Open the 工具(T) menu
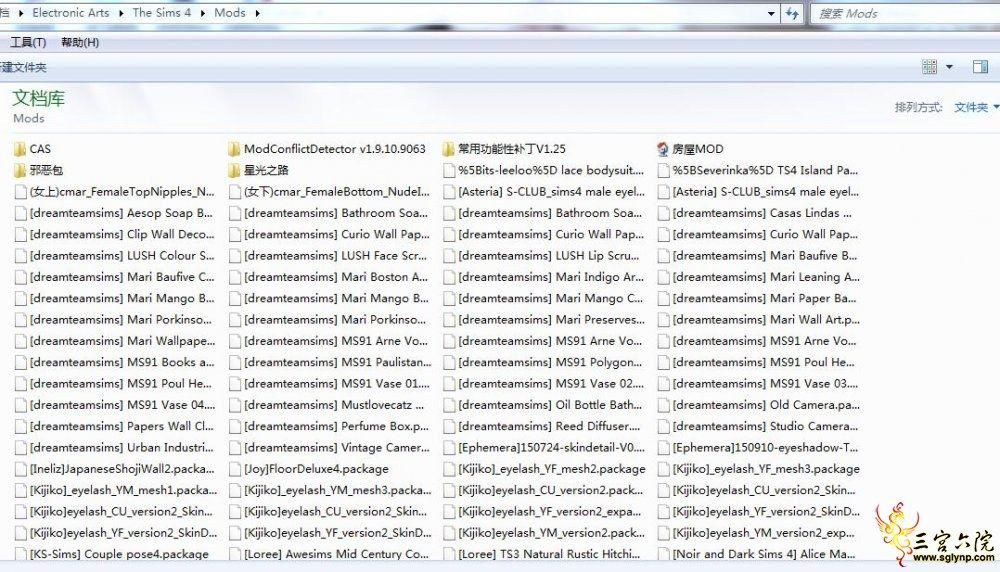The height and width of the screenshot is (572, 1000). point(28,43)
